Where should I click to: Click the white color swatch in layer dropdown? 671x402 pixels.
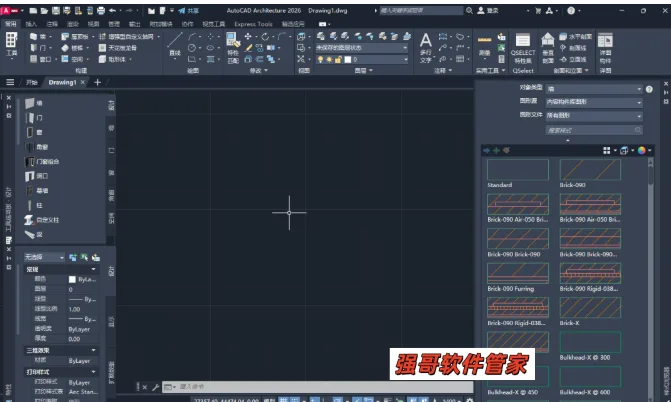(x=347, y=60)
